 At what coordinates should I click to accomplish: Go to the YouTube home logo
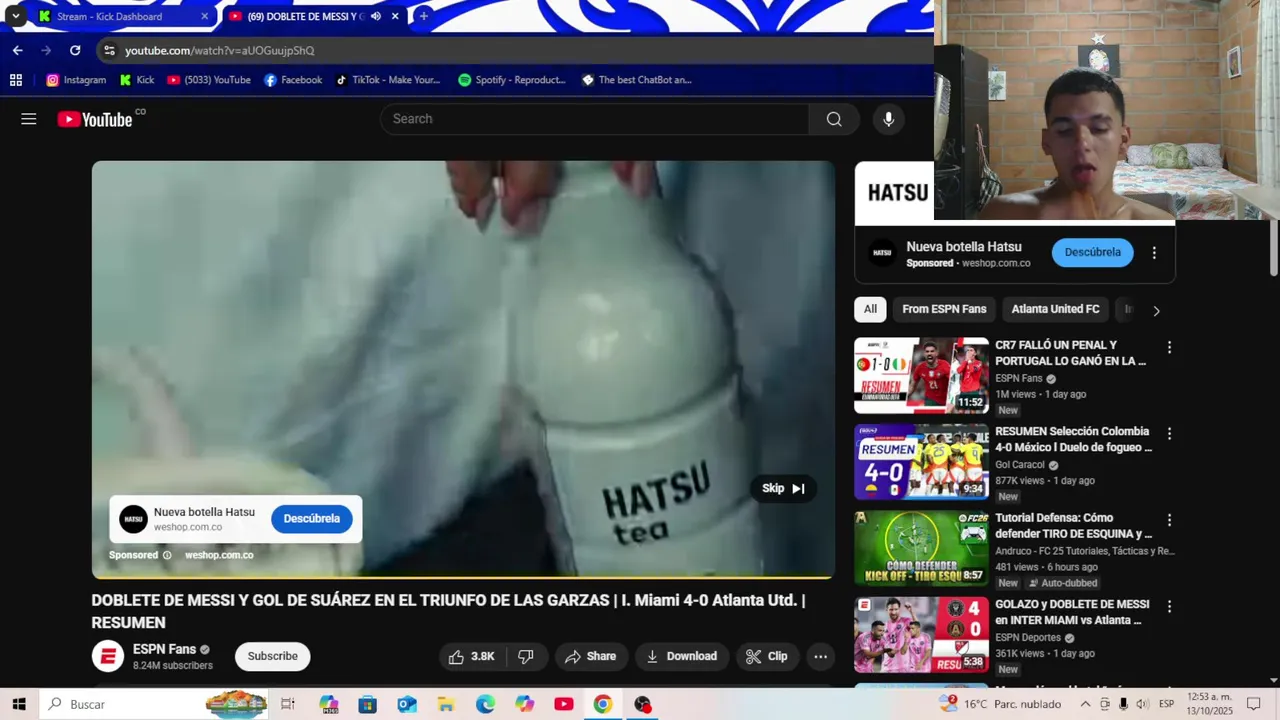tap(95, 119)
